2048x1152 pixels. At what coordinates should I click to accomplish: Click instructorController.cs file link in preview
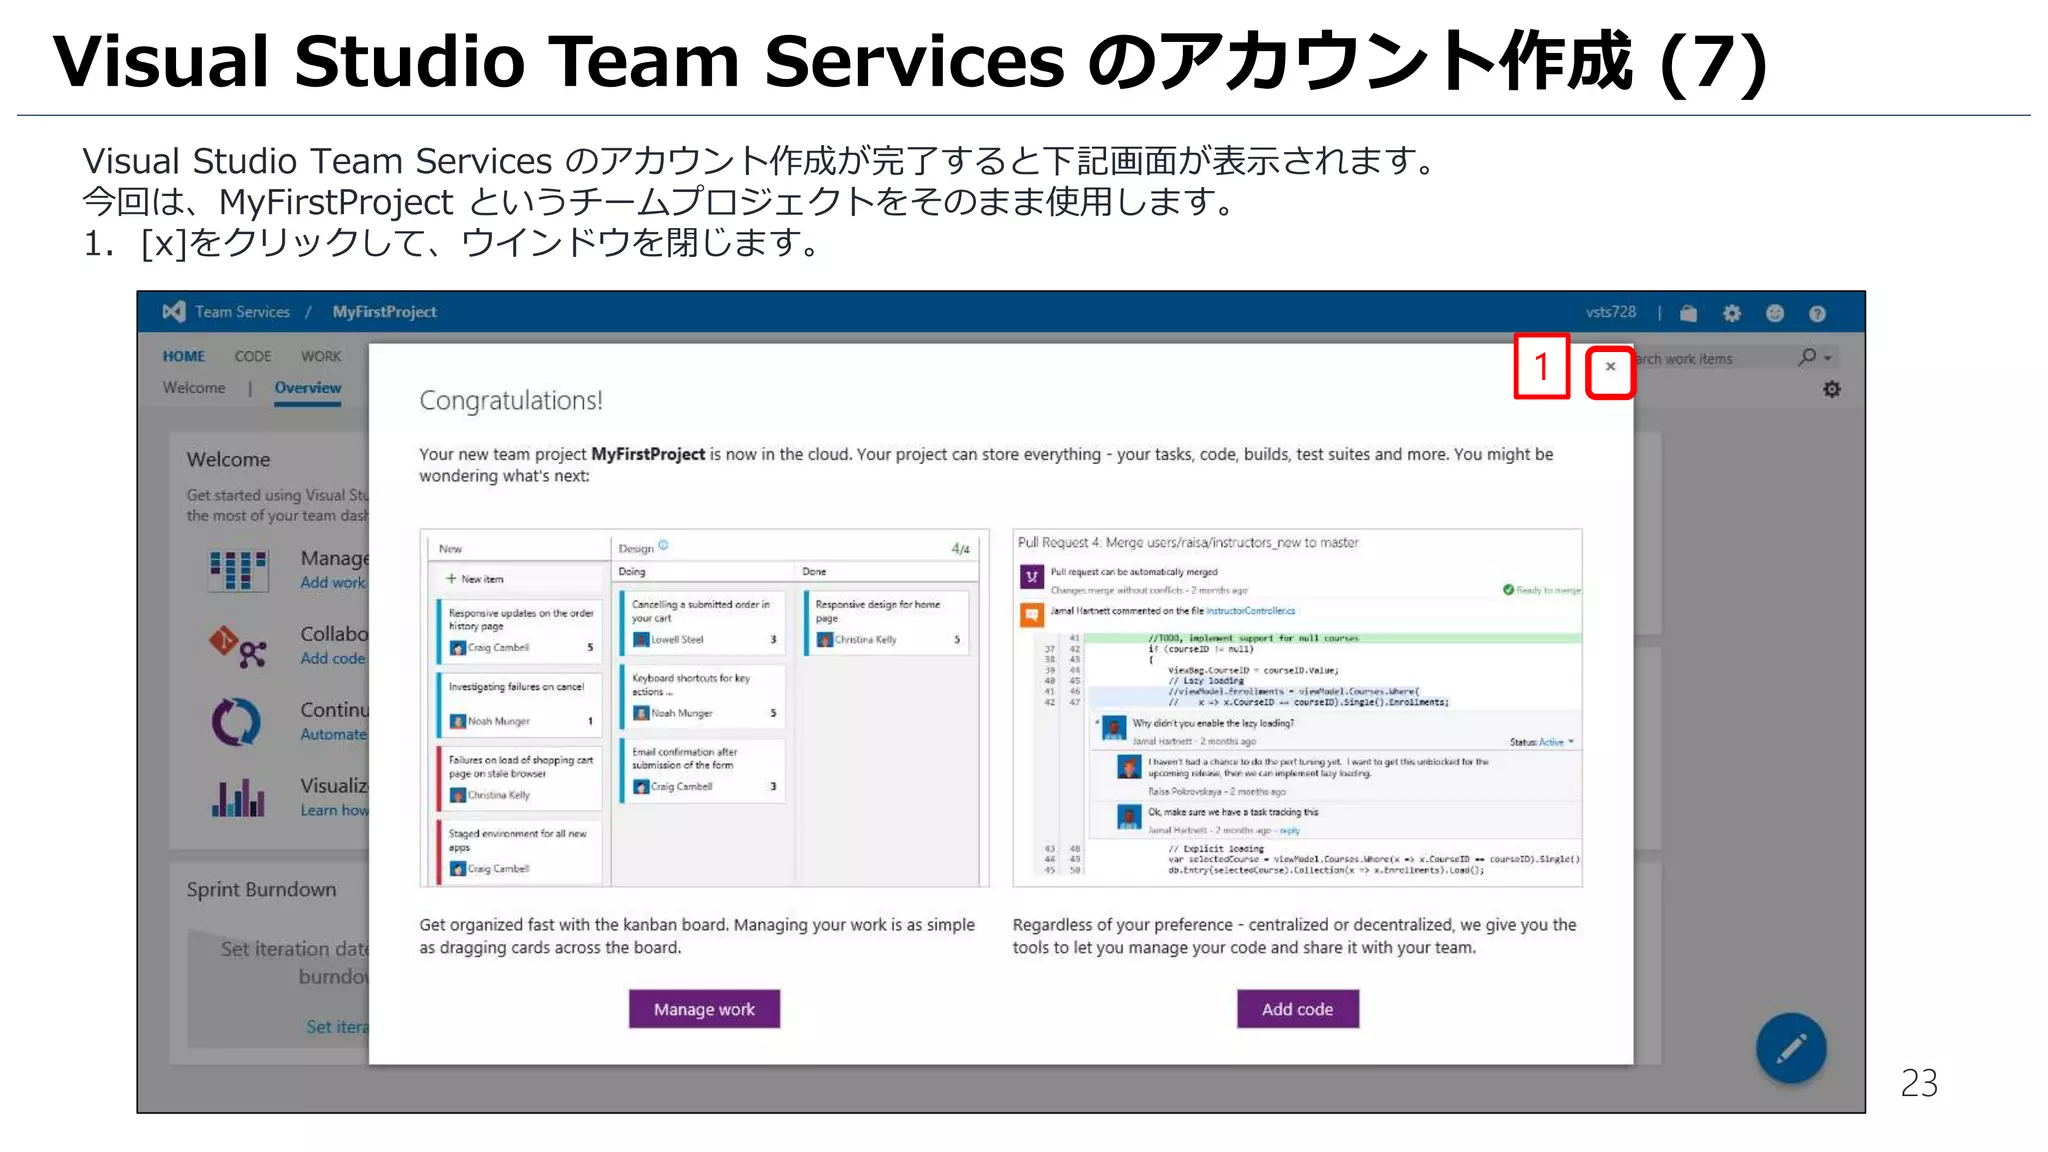tap(1250, 611)
